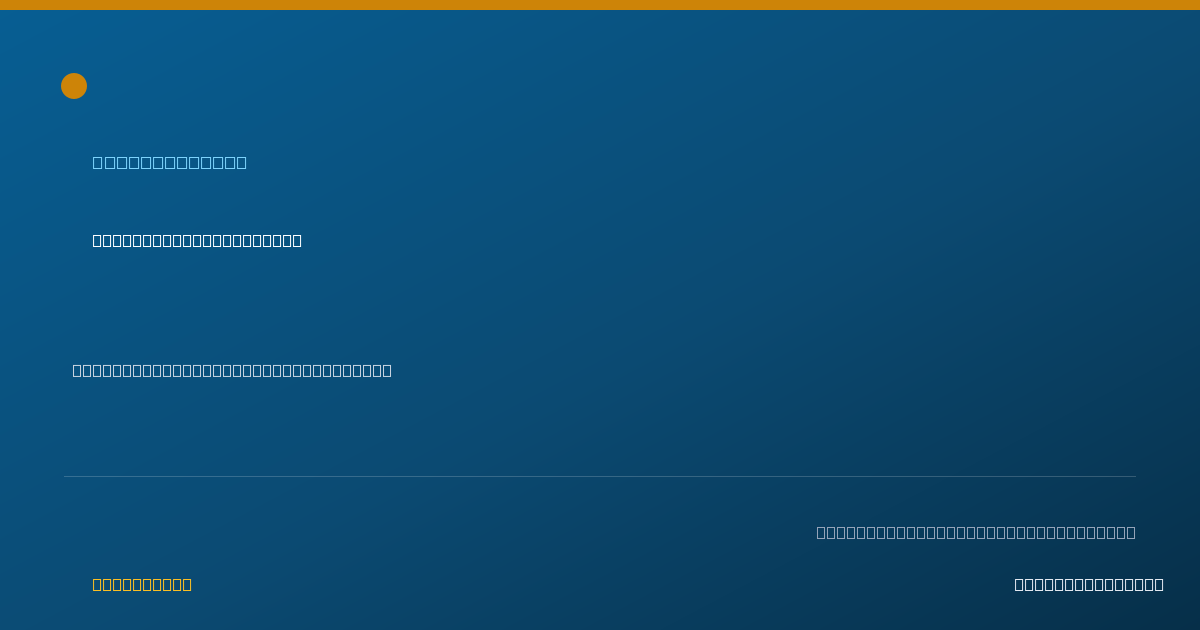Click the thin horizontal divider line
The image size is (1200, 630).
click(x=600, y=476)
